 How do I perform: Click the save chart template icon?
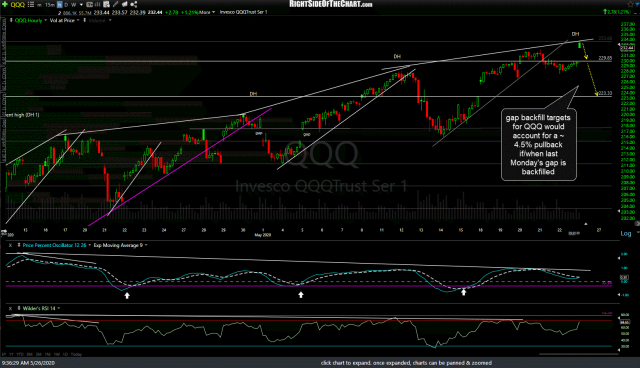(106, 4)
